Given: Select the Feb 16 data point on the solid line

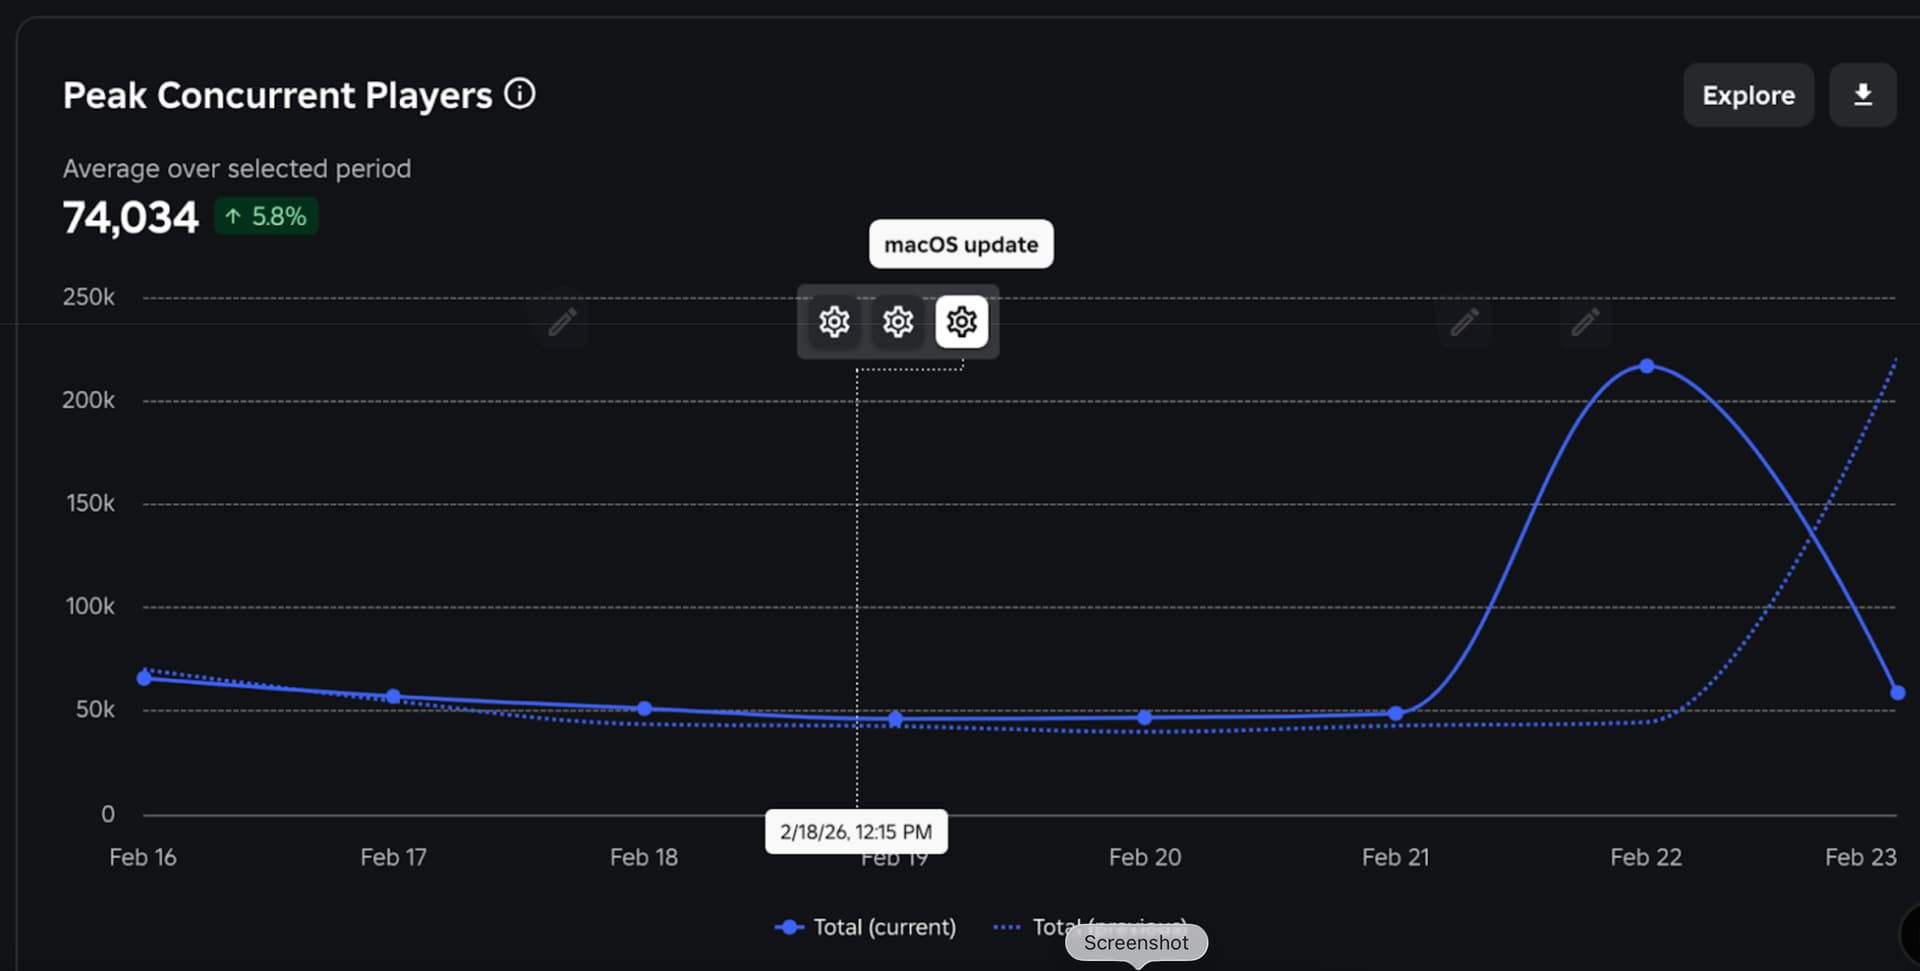Looking at the screenshot, I should point(144,678).
